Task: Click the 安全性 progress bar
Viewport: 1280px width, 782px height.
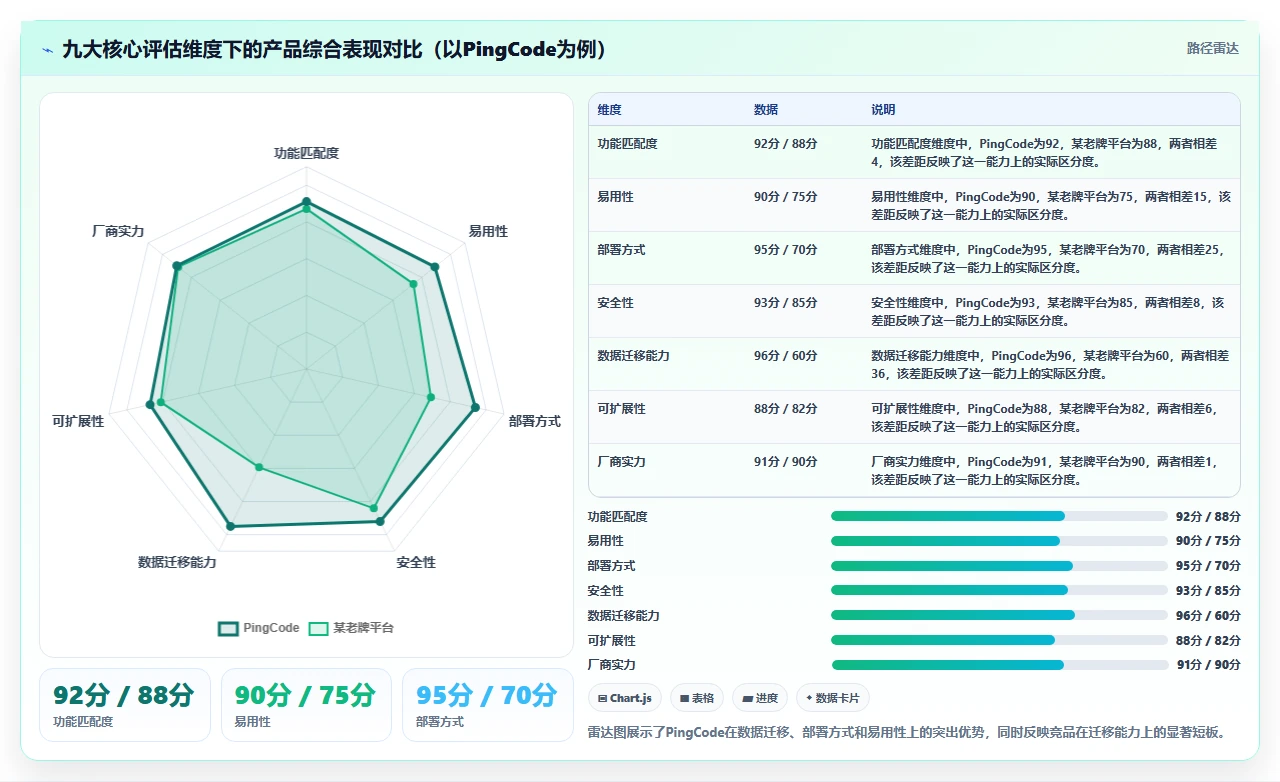Action: 999,590
